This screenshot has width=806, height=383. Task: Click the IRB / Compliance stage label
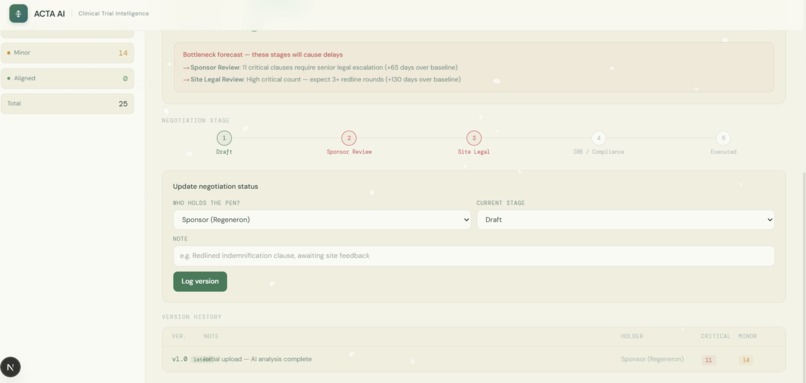[598, 152]
